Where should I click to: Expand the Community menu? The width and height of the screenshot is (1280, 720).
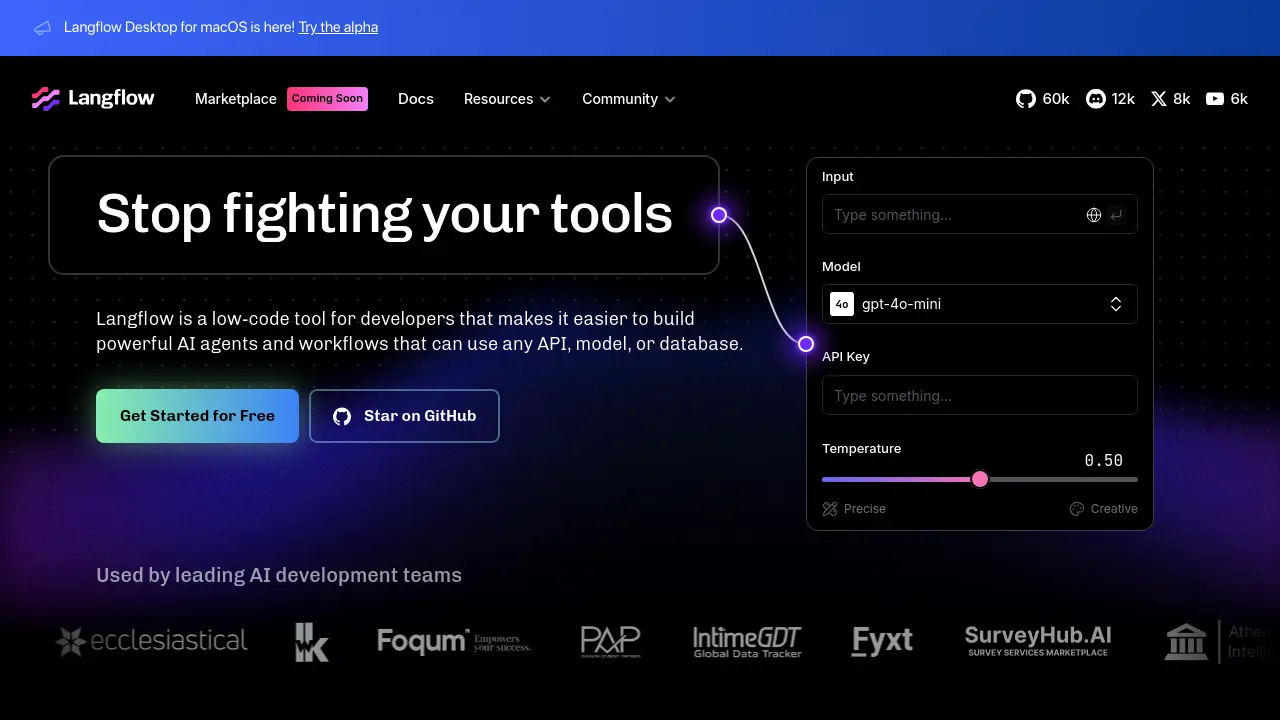pyautogui.click(x=629, y=99)
